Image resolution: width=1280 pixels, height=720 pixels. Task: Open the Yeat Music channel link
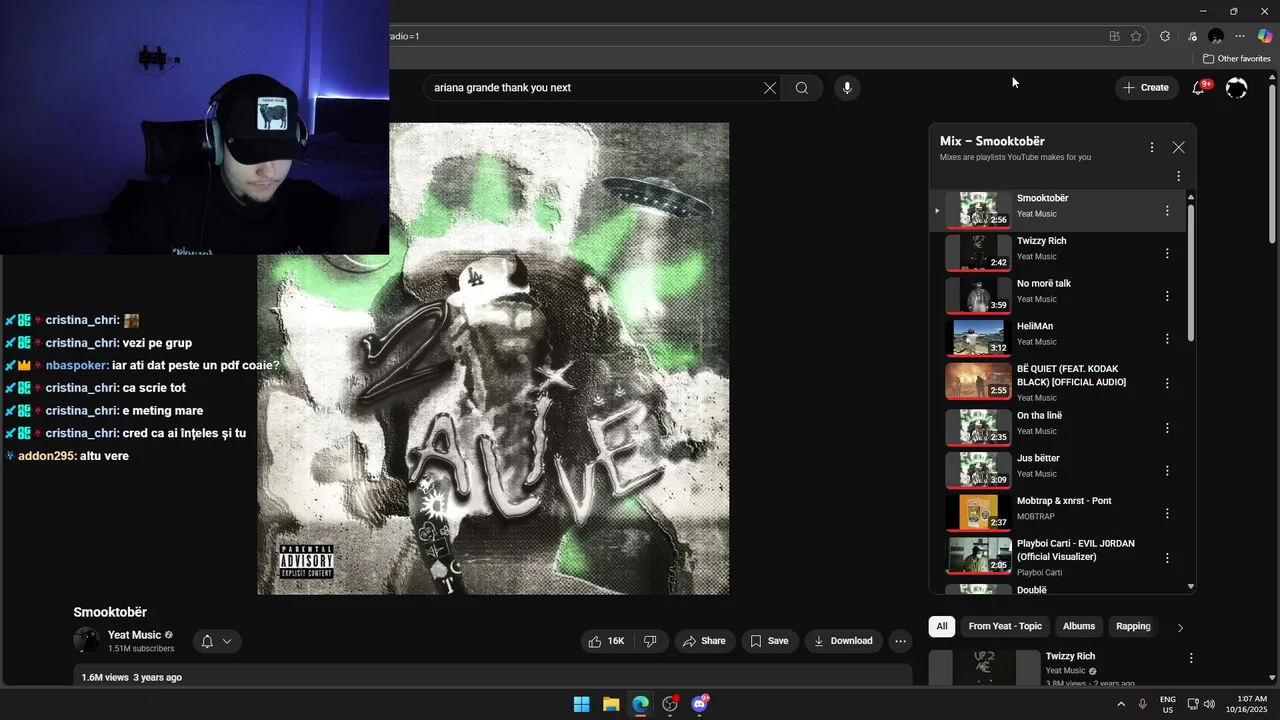(134, 635)
